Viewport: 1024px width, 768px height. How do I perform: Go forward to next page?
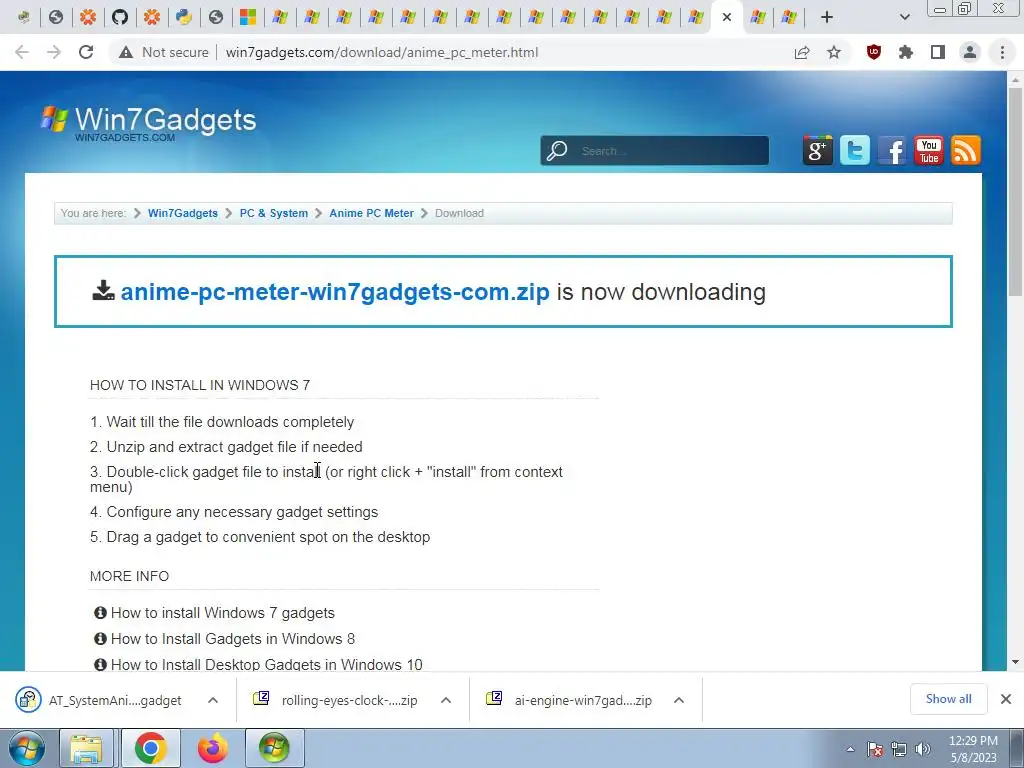(54, 52)
